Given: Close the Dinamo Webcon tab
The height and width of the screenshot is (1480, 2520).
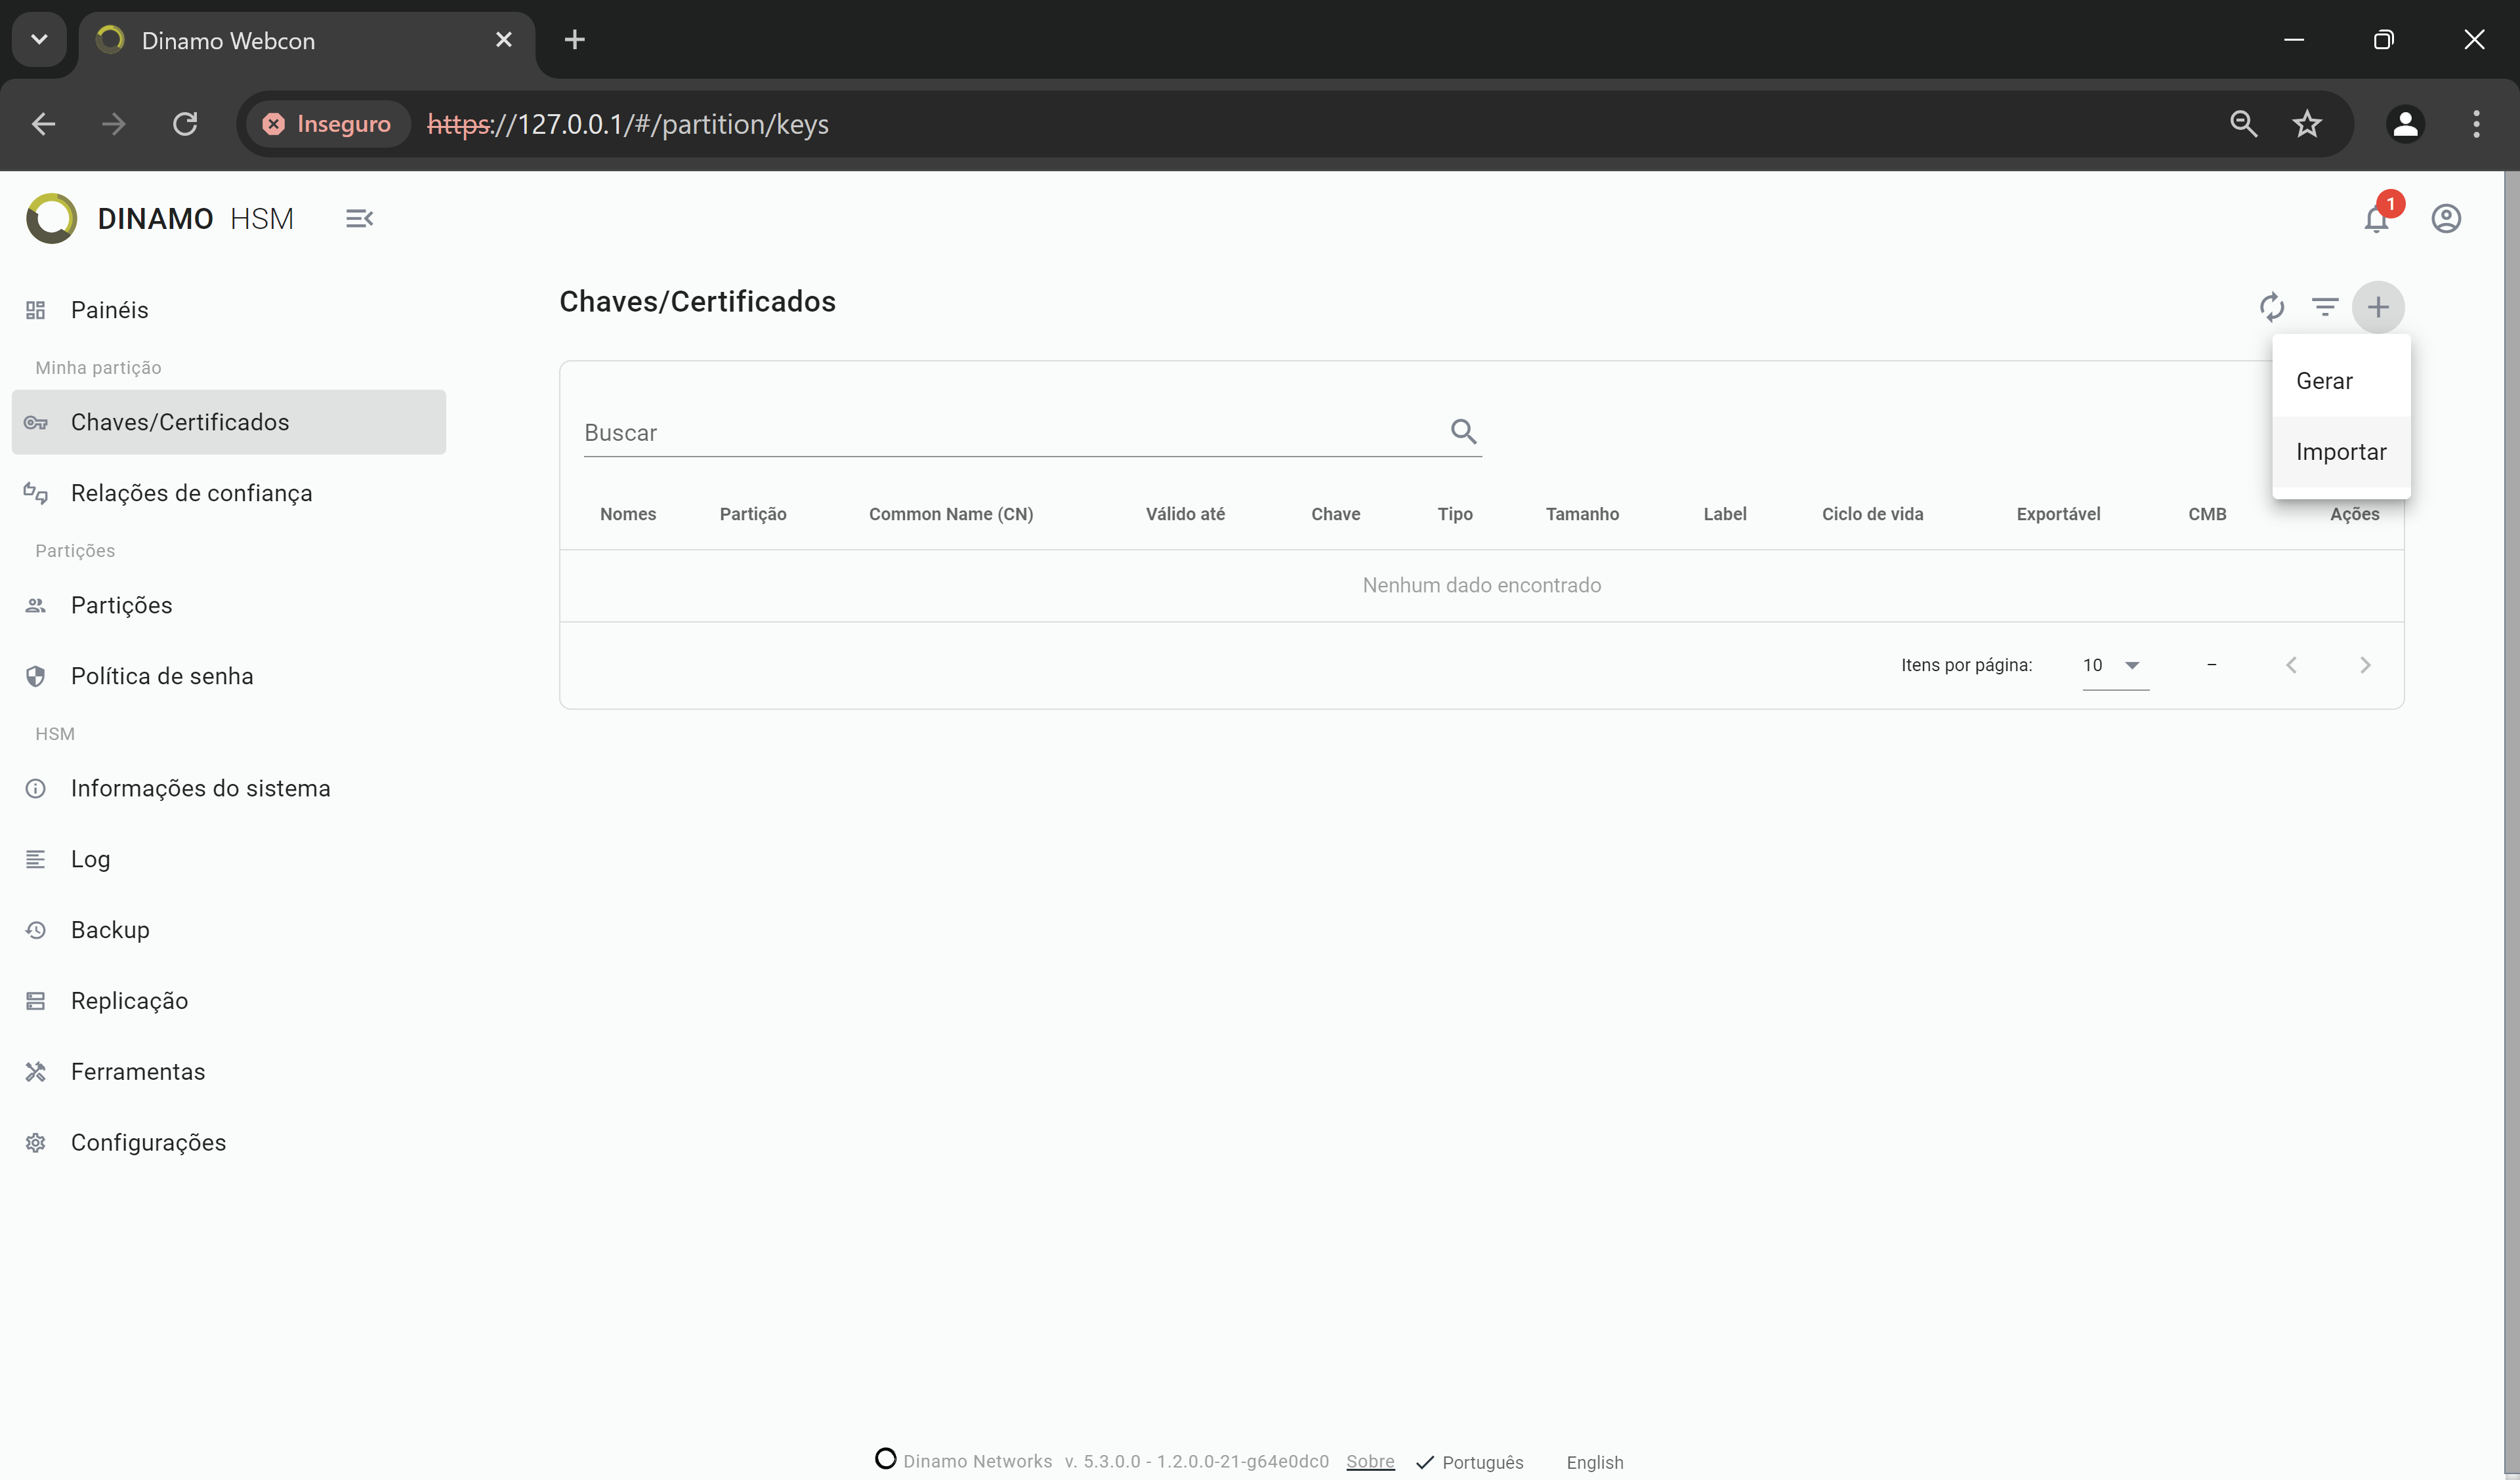Looking at the screenshot, I should pos(504,40).
